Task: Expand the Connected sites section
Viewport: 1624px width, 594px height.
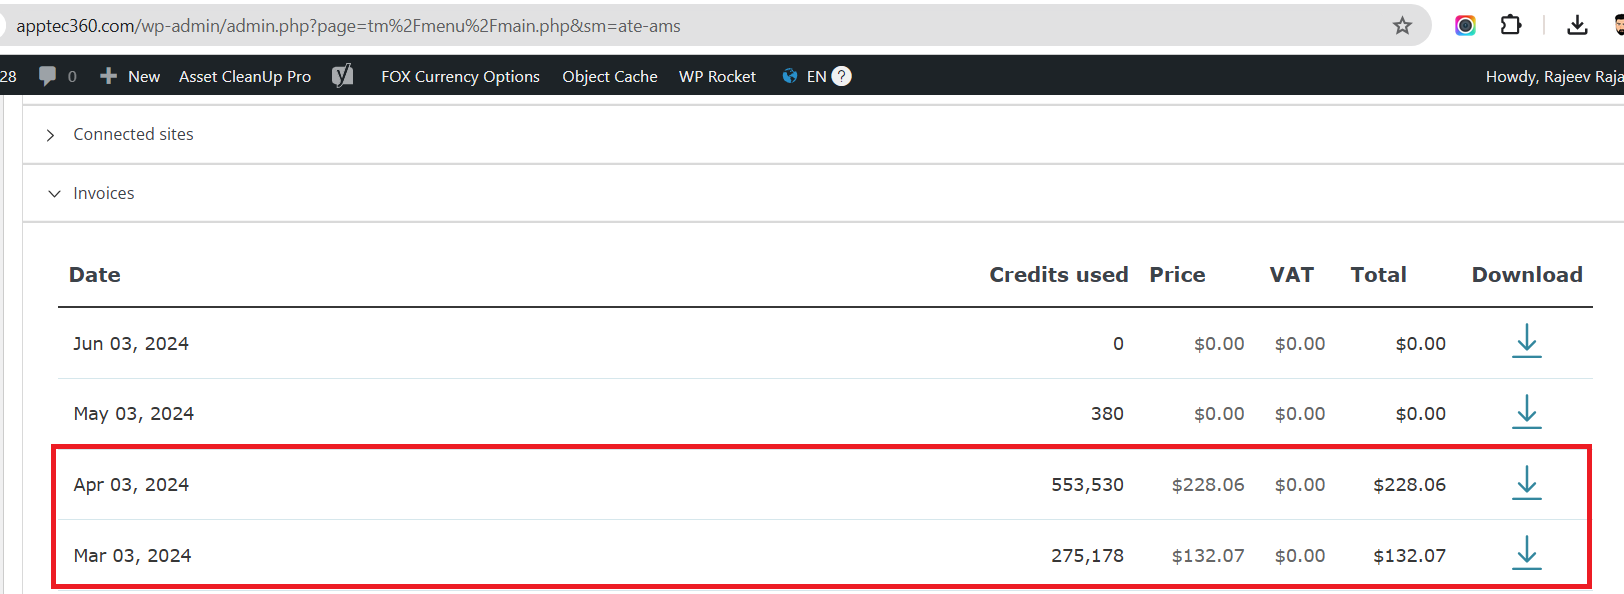Action: [x=133, y=135]
